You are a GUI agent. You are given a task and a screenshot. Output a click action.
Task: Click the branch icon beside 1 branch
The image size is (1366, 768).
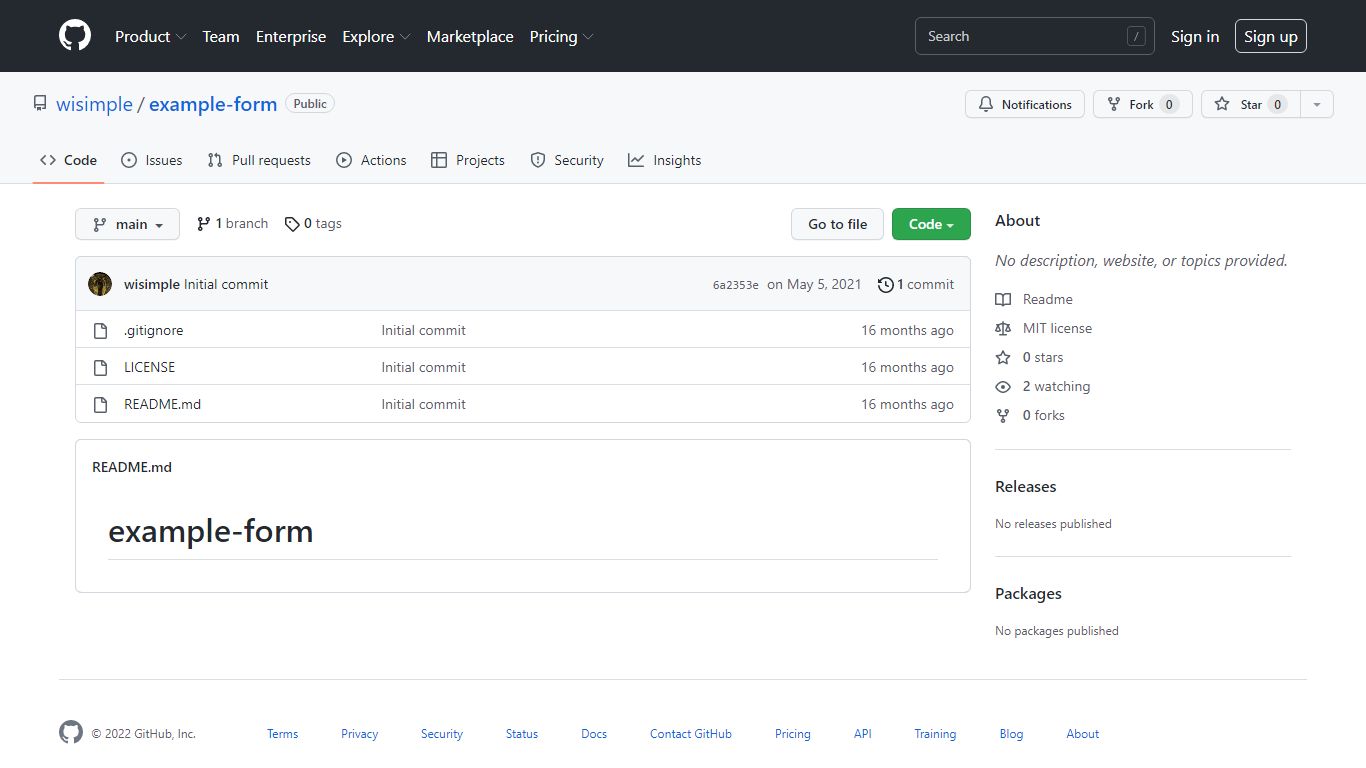pos(204,224)
